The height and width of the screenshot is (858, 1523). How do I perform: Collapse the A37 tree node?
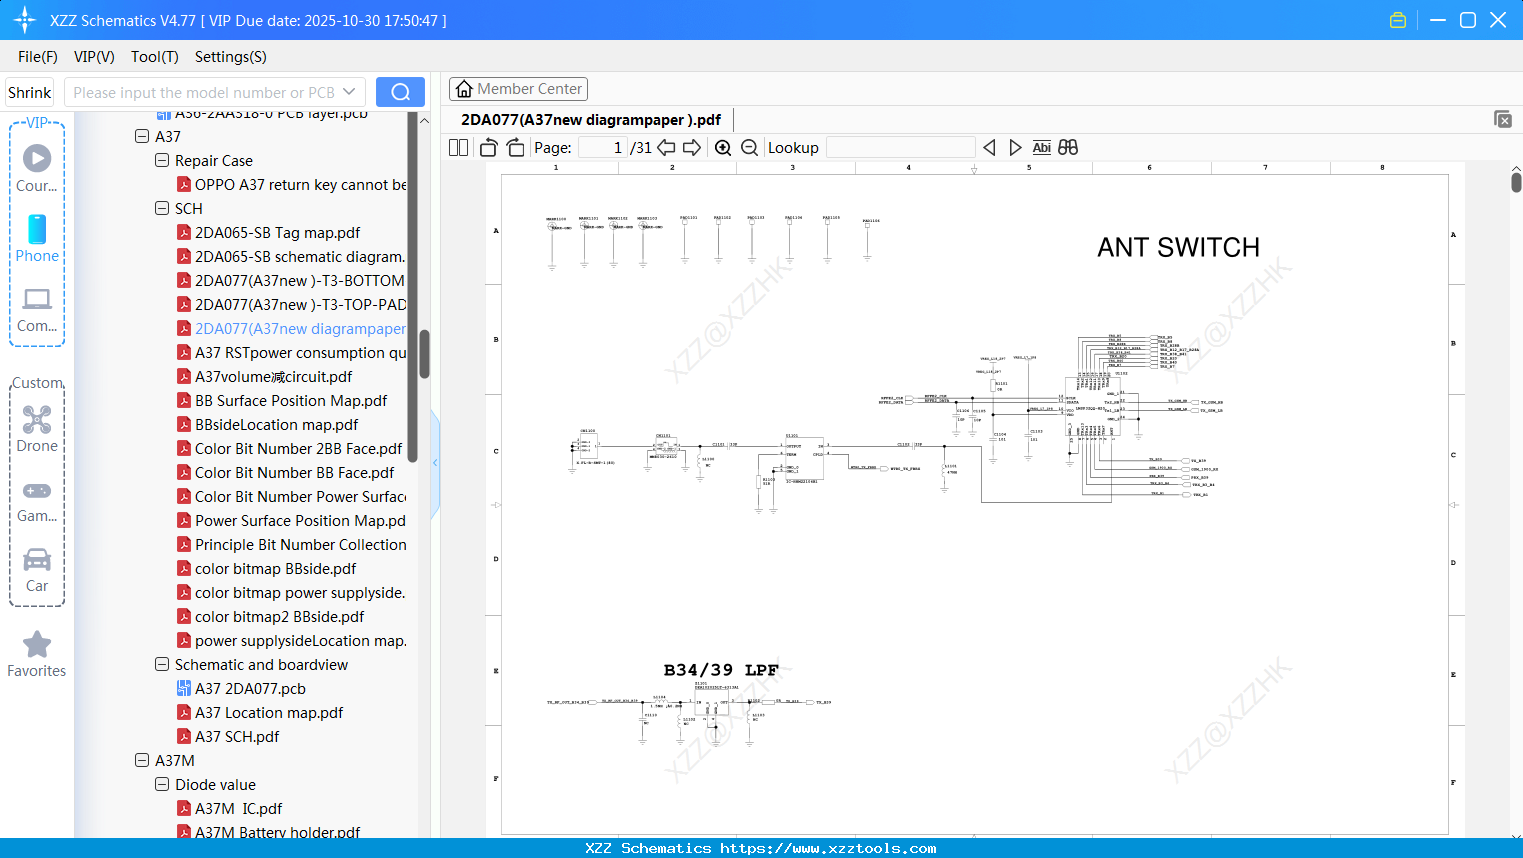[x=142, y=136]
